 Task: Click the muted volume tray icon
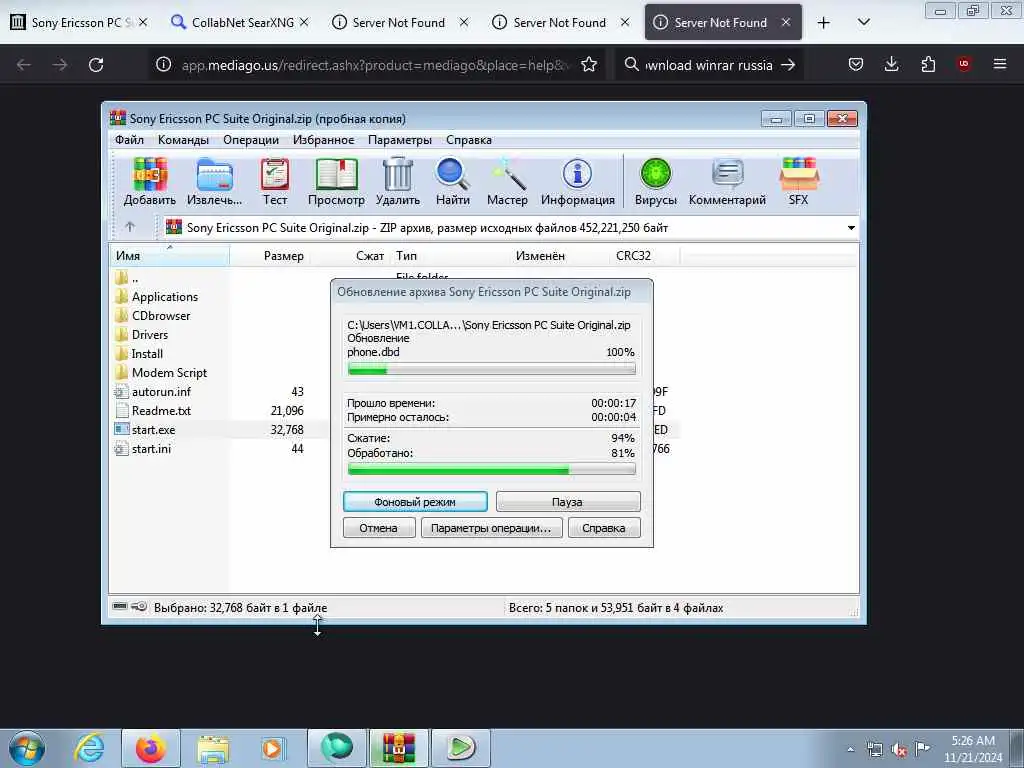coord(899,750)
